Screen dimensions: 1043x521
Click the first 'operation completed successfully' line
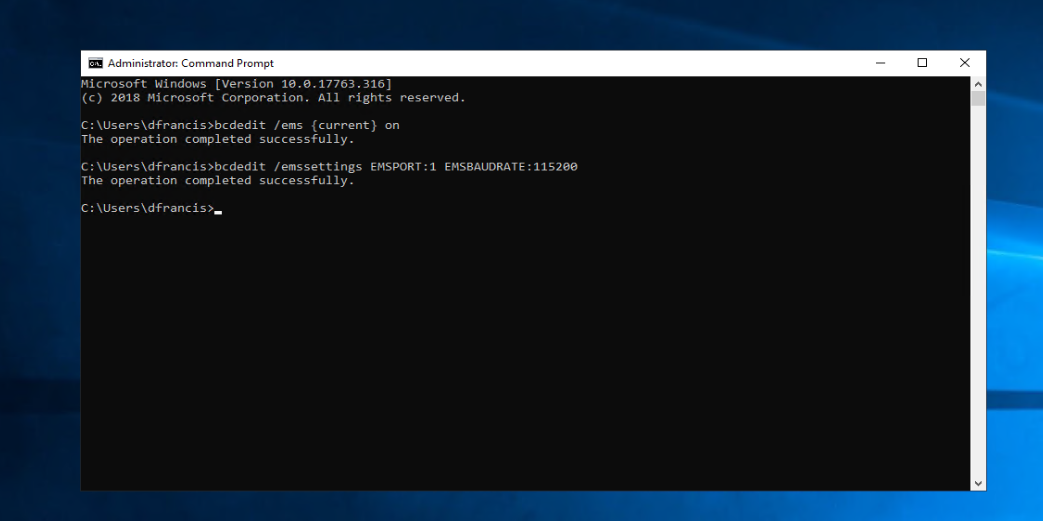click(218, 139)
